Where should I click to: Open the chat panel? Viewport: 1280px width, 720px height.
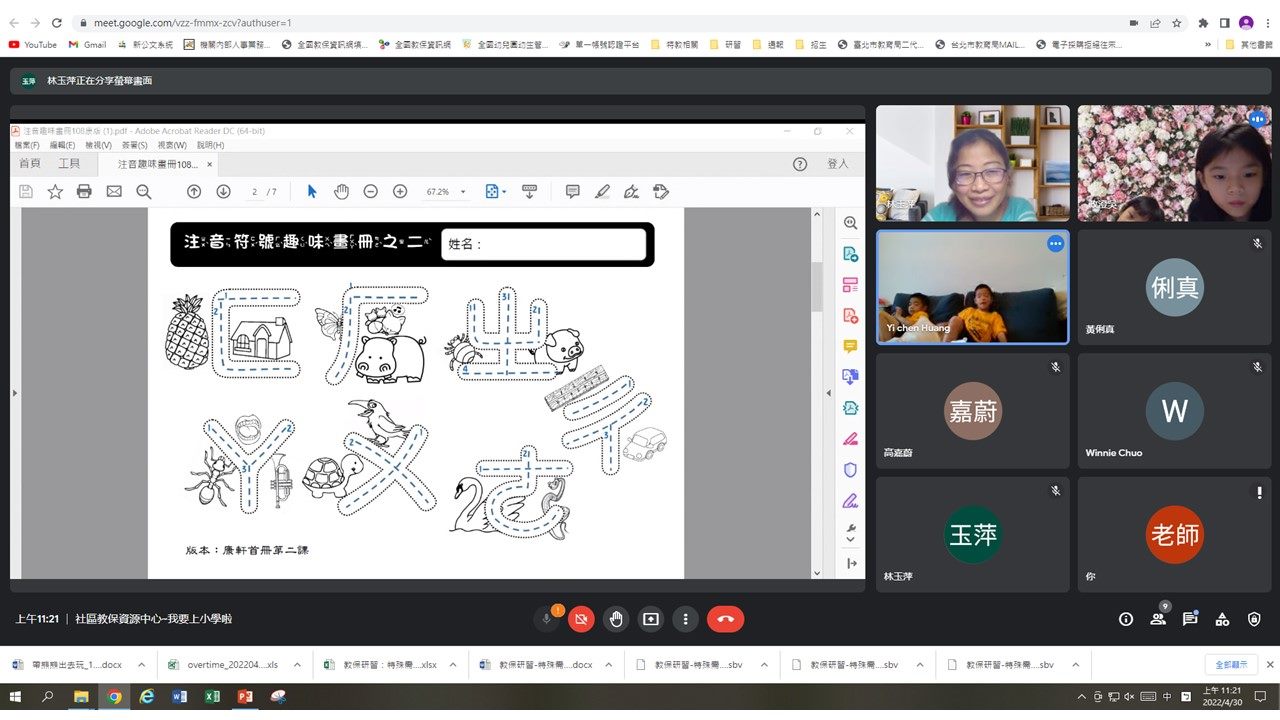coord(1190,619)
